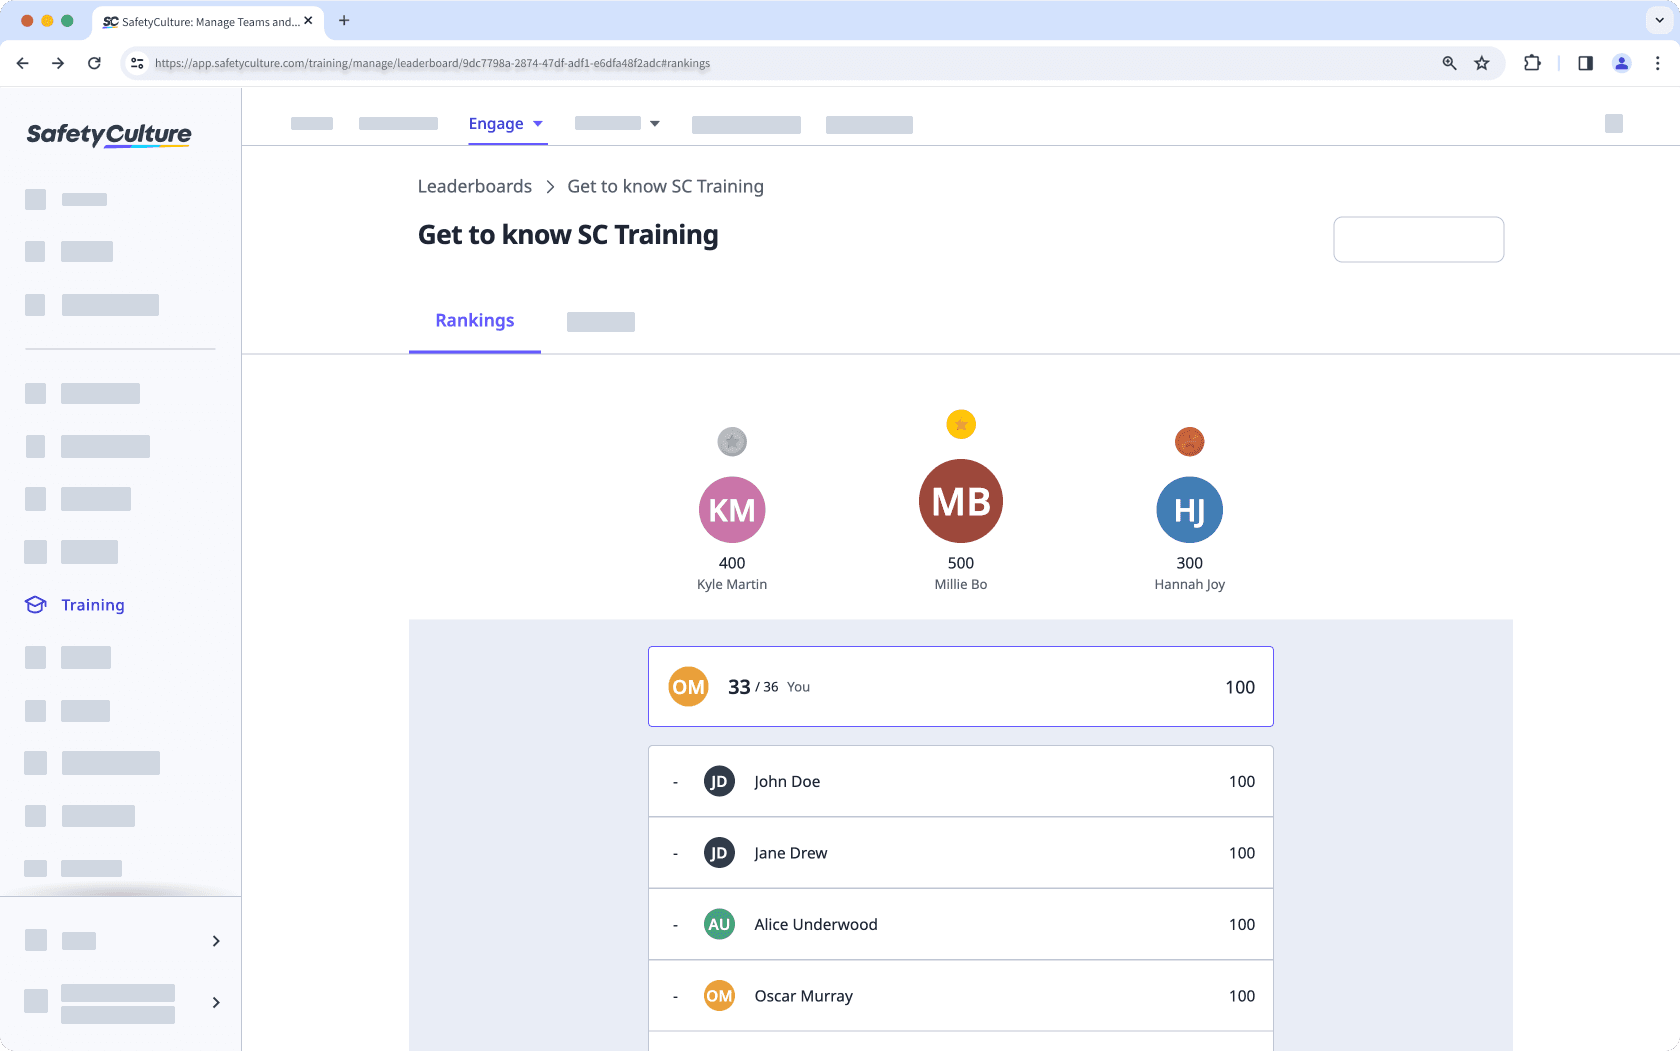Open a new browser tab
The width and height of the screenshot is (1680, 1051).
pos(344,21)
